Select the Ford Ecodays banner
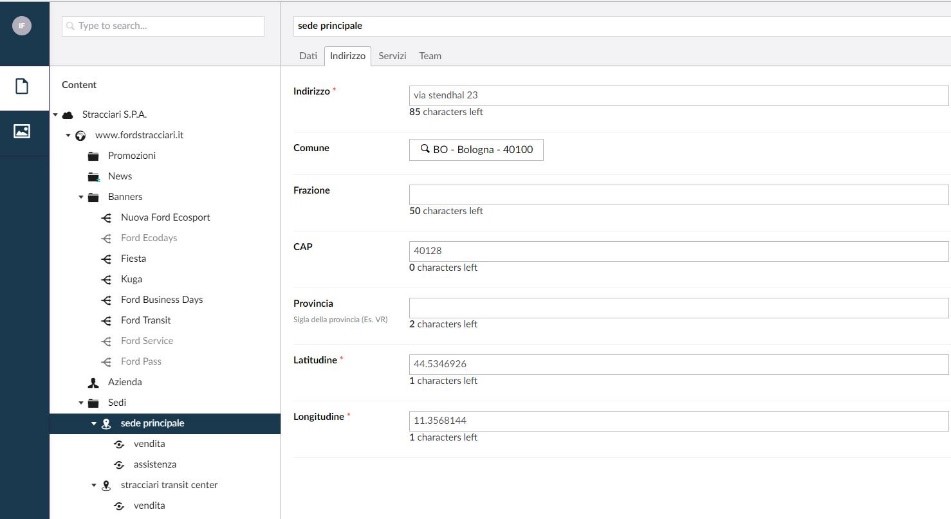Viewport: 951px width, 519px height. 149,238
